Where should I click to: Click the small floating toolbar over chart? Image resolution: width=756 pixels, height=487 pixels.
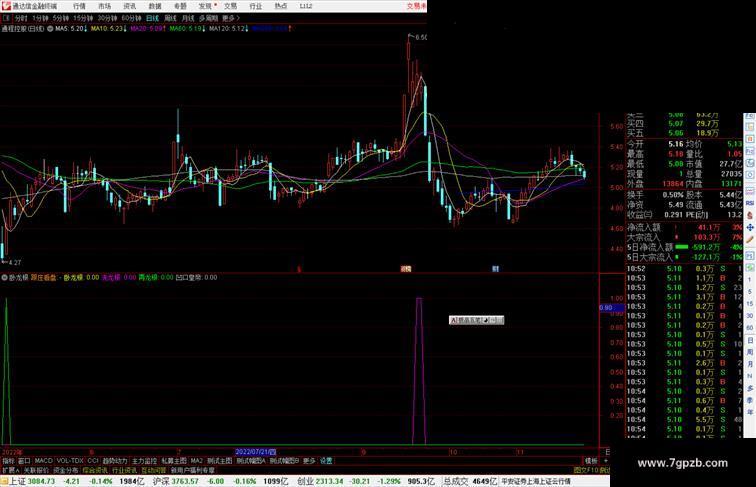tap(476, 320)
